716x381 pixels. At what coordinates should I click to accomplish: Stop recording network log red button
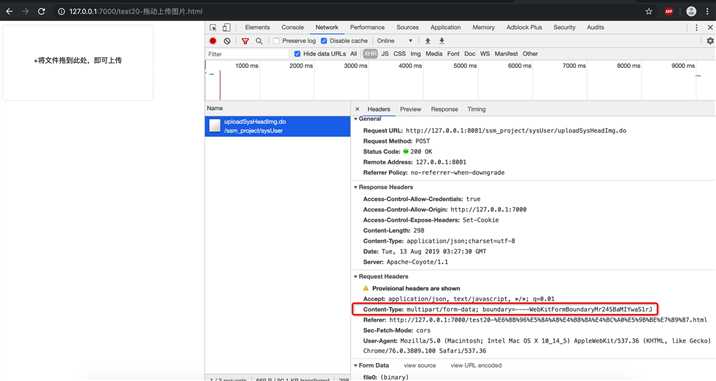pos(213,41)
